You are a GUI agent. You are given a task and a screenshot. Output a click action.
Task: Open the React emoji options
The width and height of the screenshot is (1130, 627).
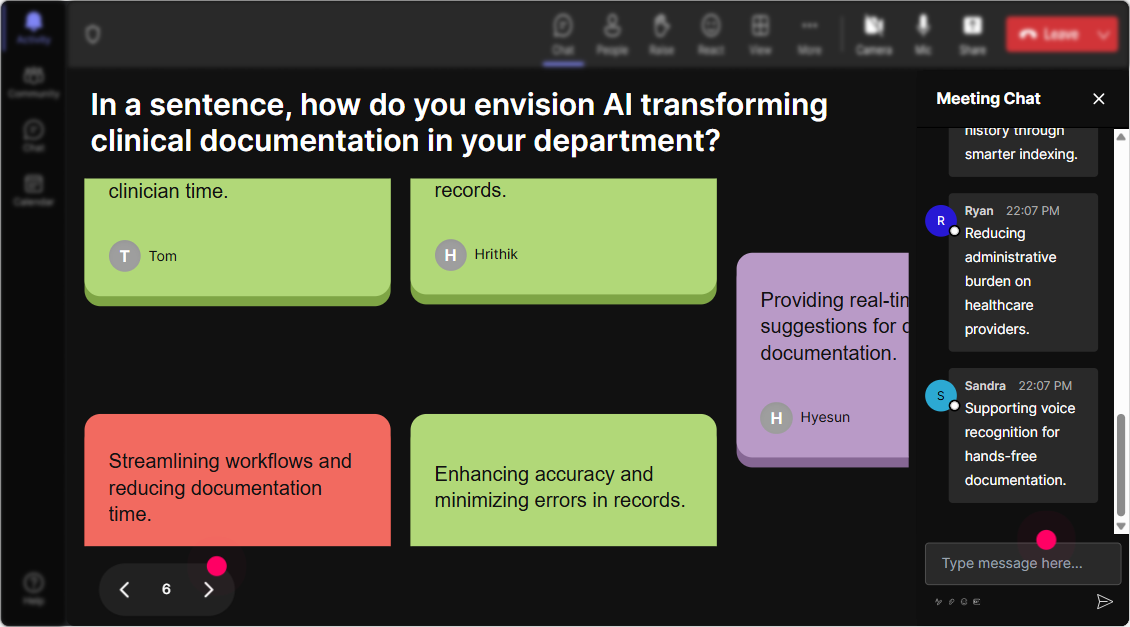711,34
